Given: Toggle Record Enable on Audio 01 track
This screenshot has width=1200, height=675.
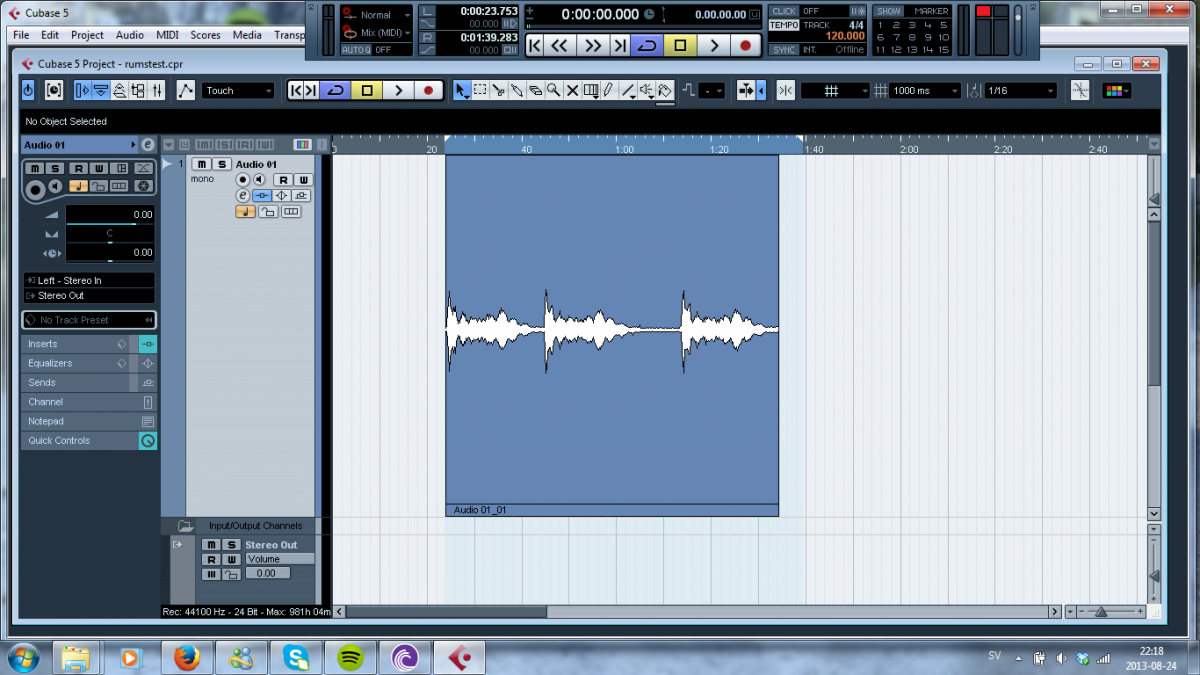Looking at the screenshot, I should click(x=243, y=180).
